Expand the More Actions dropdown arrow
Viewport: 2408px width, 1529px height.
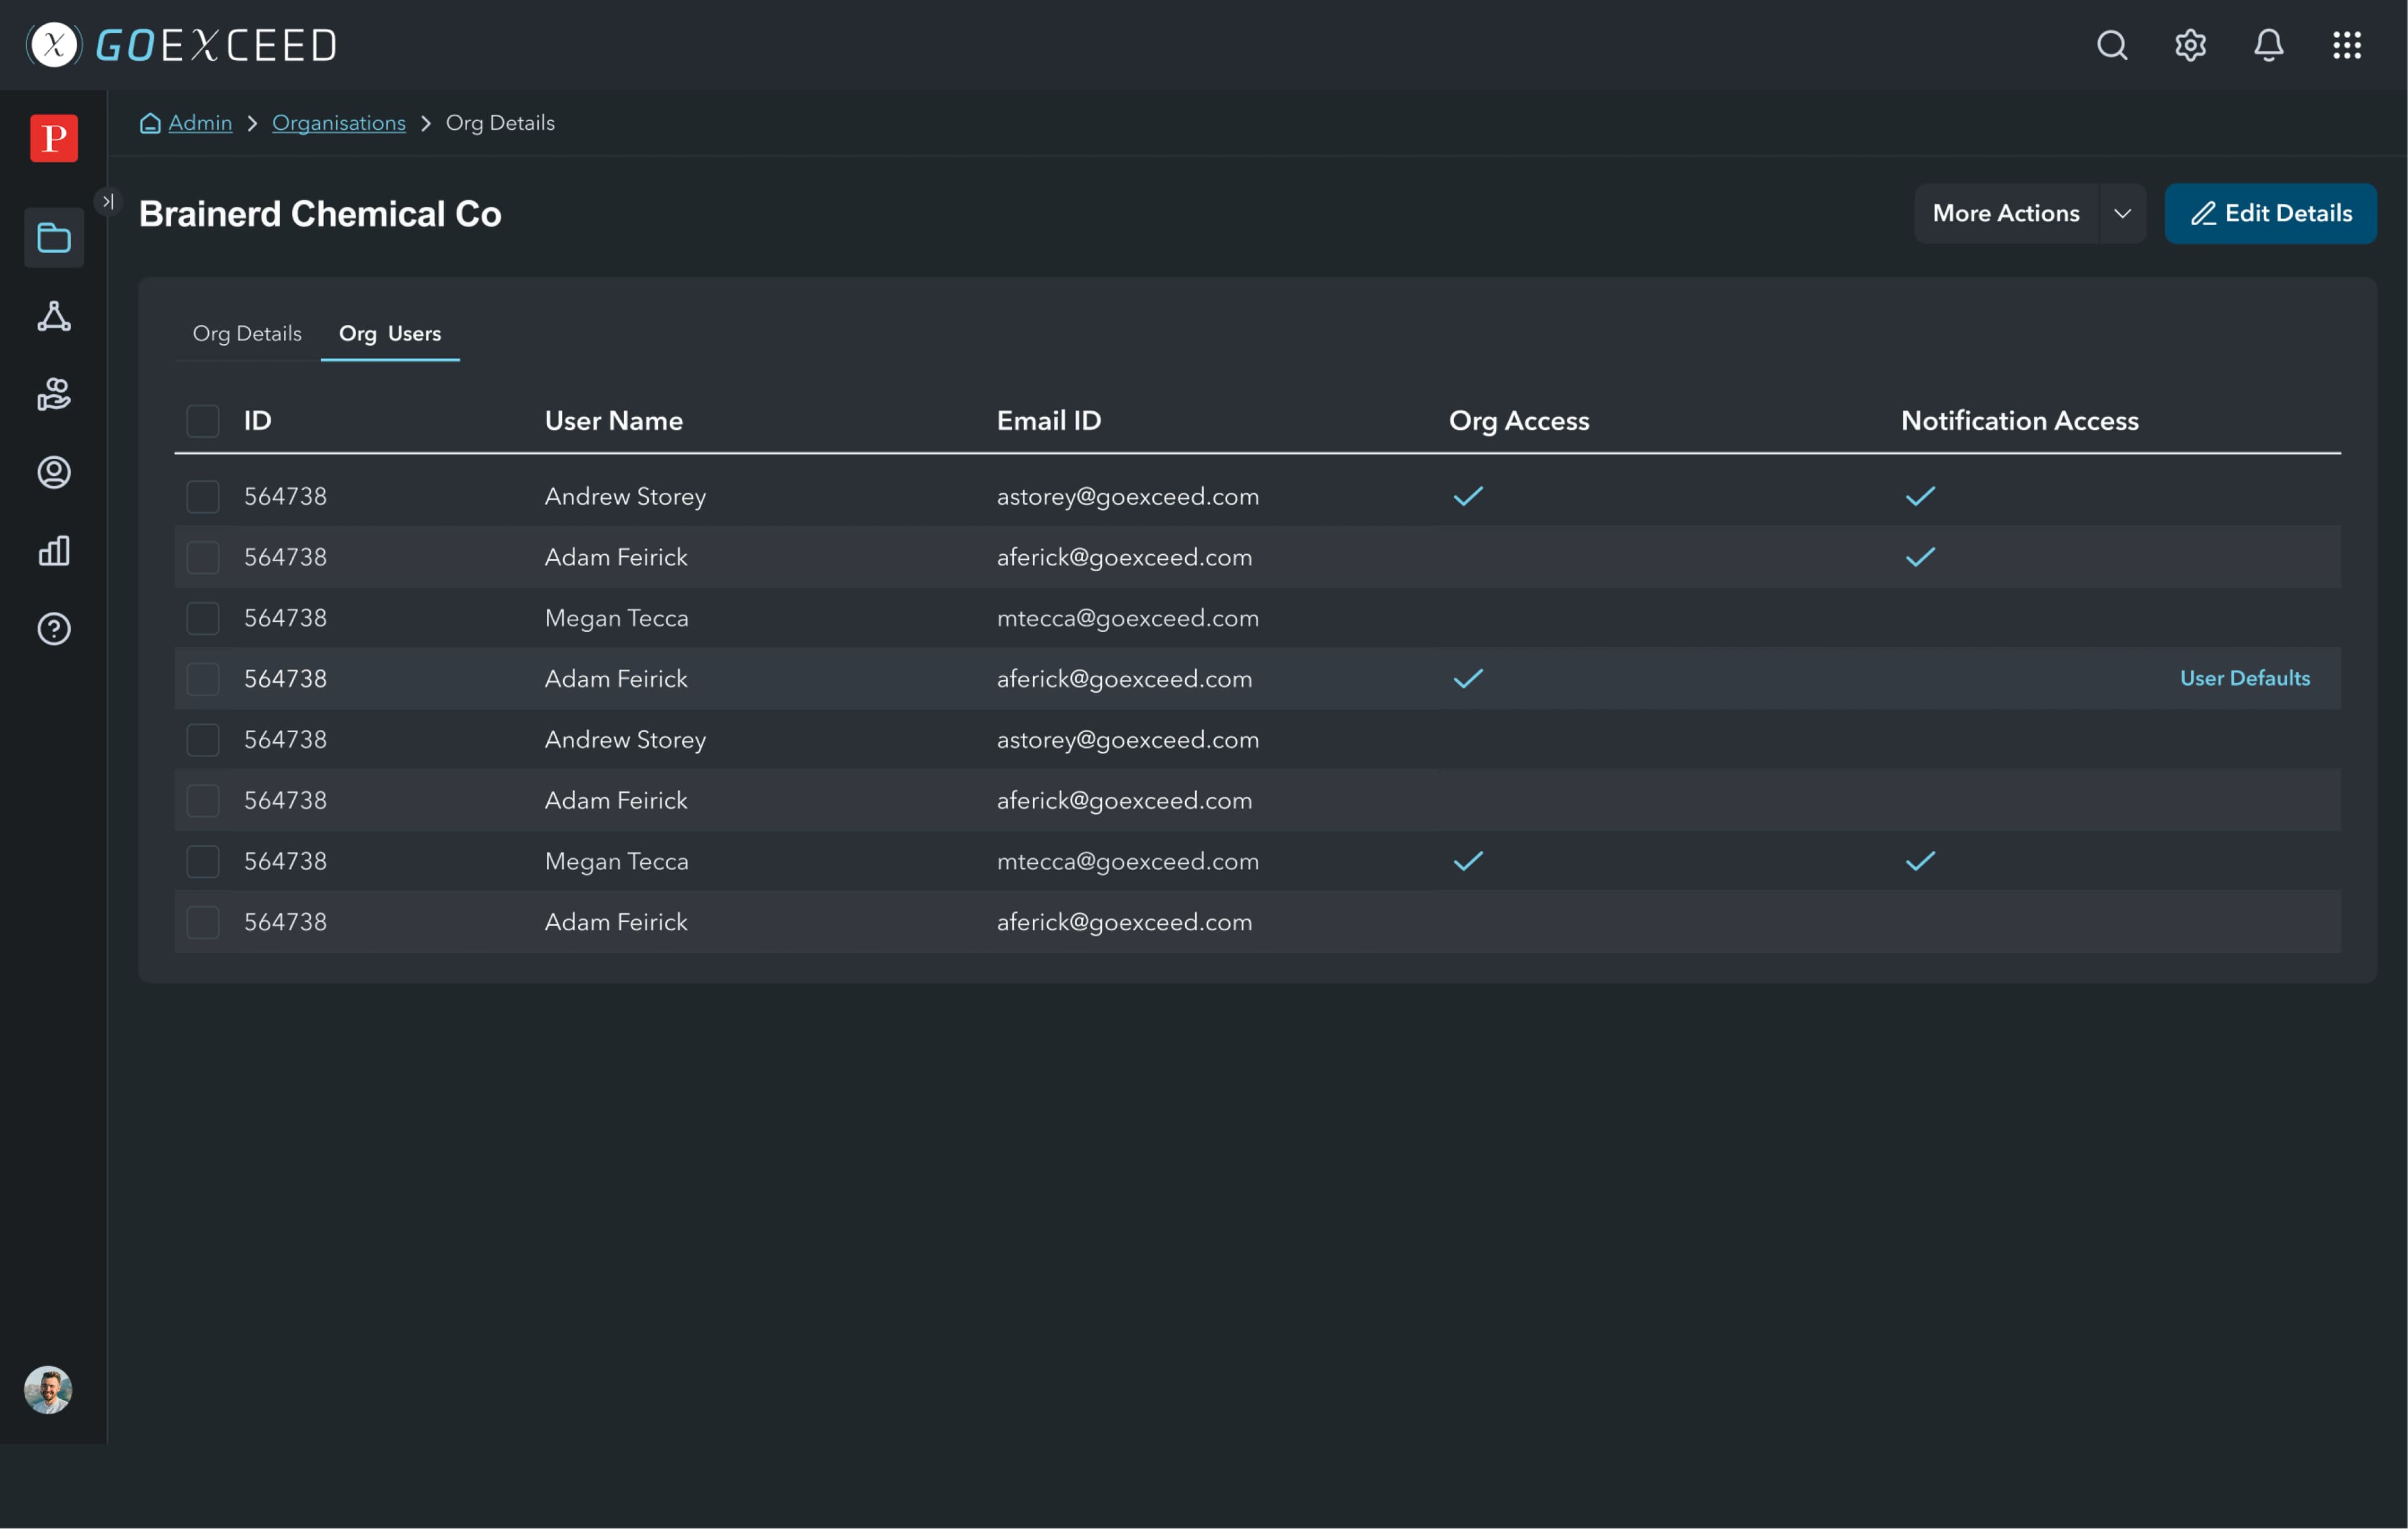pyautogui.click(x=2122, y=214)
